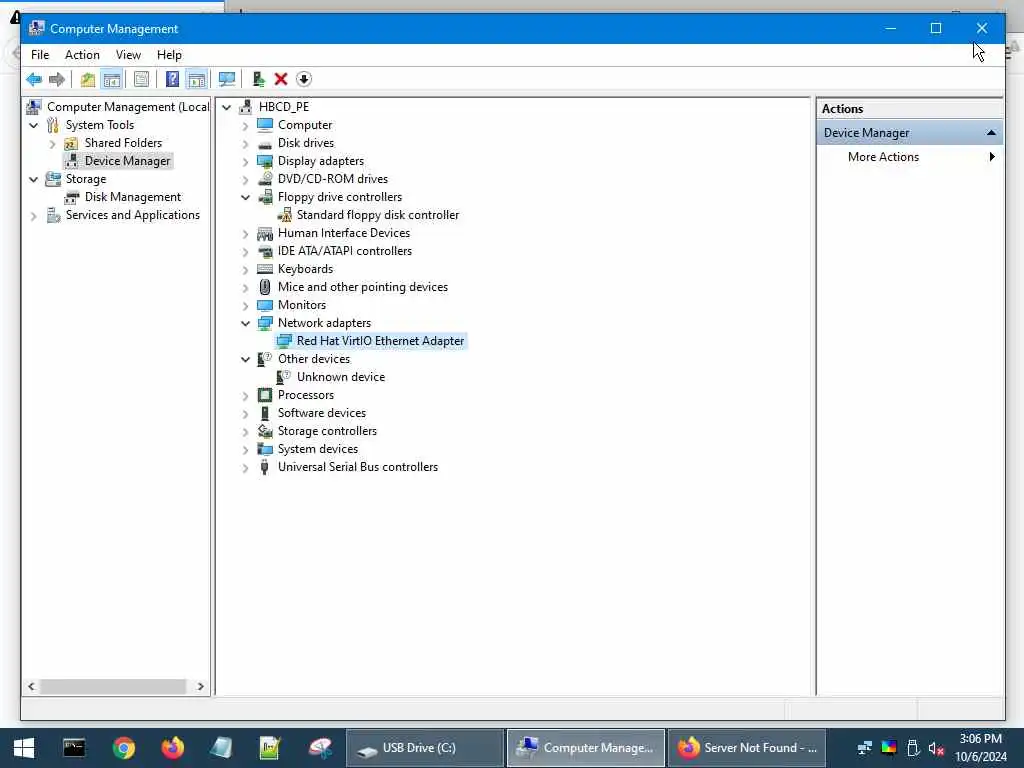Open Command Prompt from the taskbar
The width and height of the screenshot is (1024, 768).
(x=74, y=748)
